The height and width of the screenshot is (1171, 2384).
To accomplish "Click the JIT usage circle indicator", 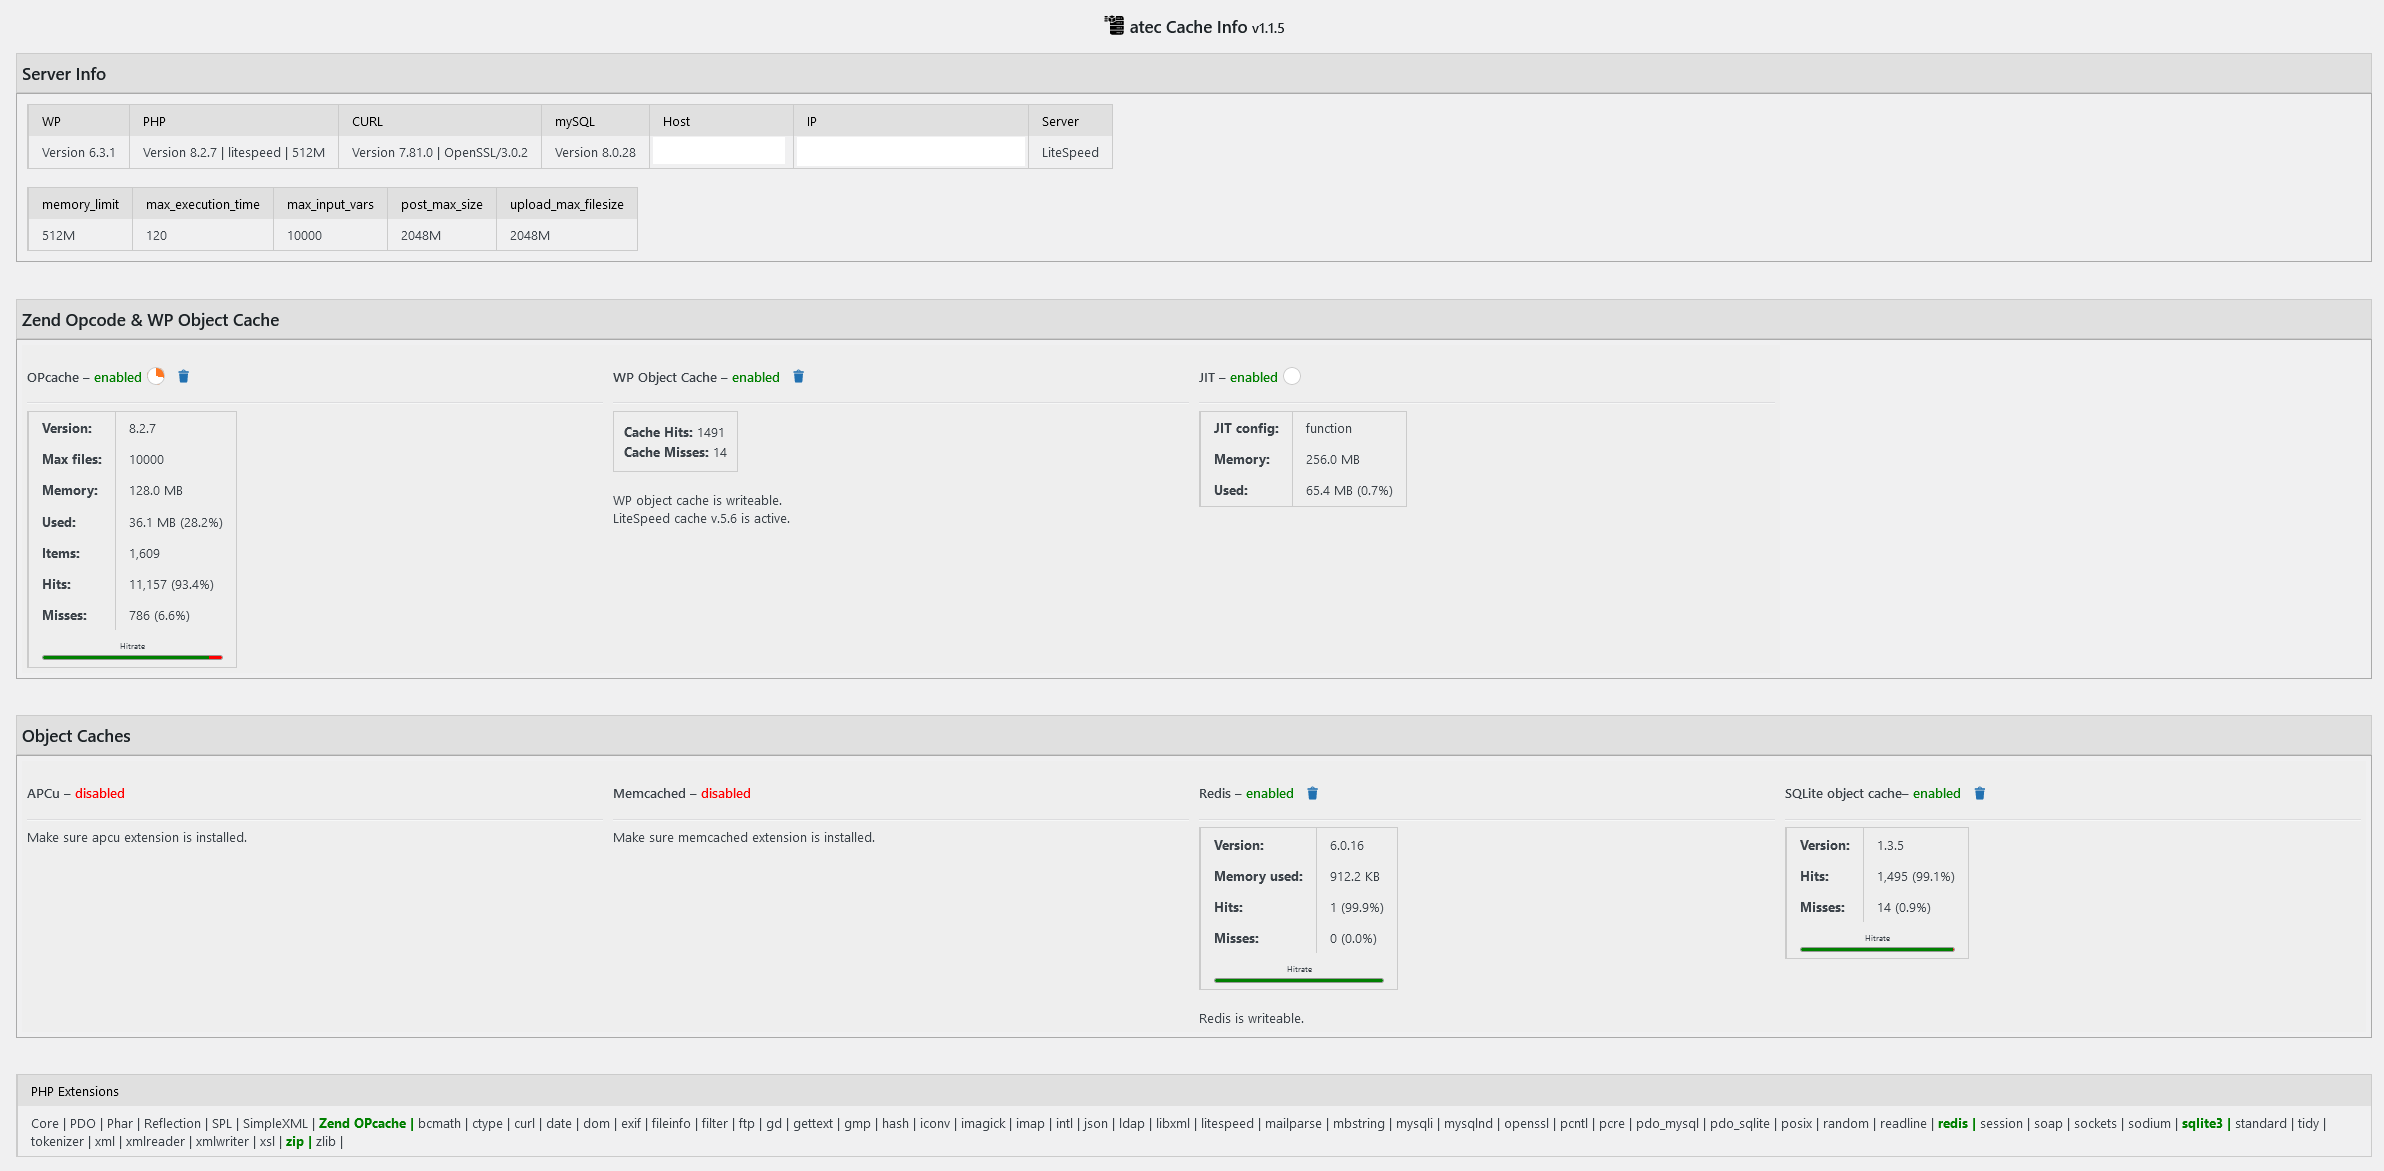I will [1292, 376].
